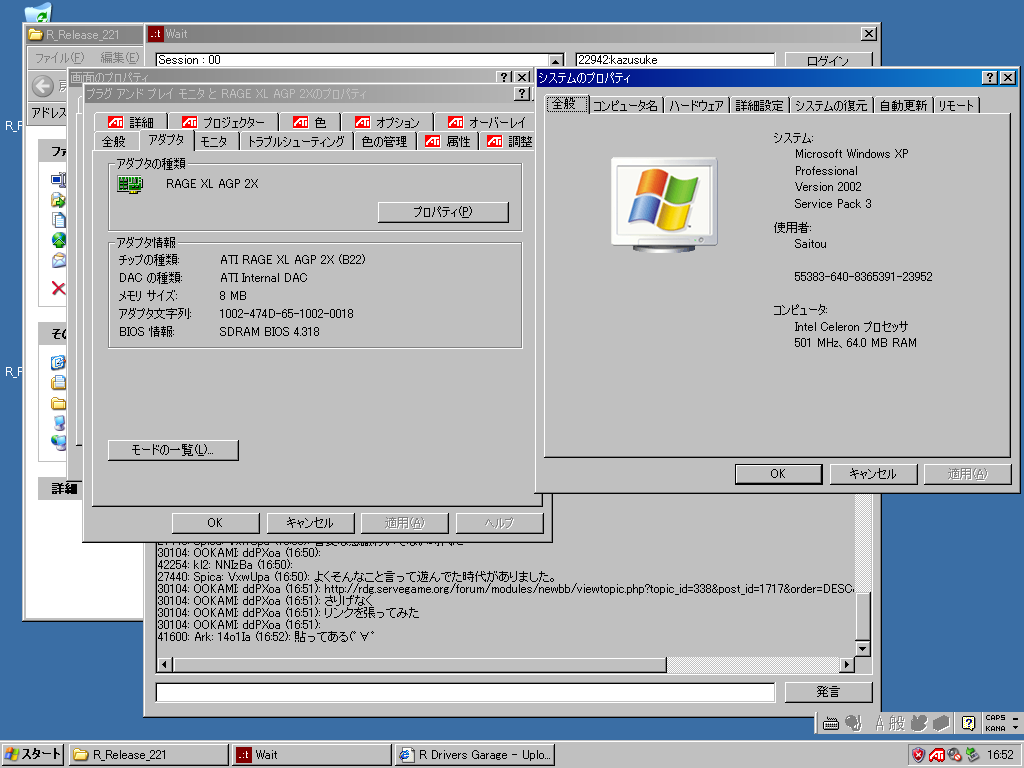Open the ファイル(F) menu in Explorer
Image resolution: width=1024 pixels, height=768 pixels.
pyautogui.click(x=59, y=58)
